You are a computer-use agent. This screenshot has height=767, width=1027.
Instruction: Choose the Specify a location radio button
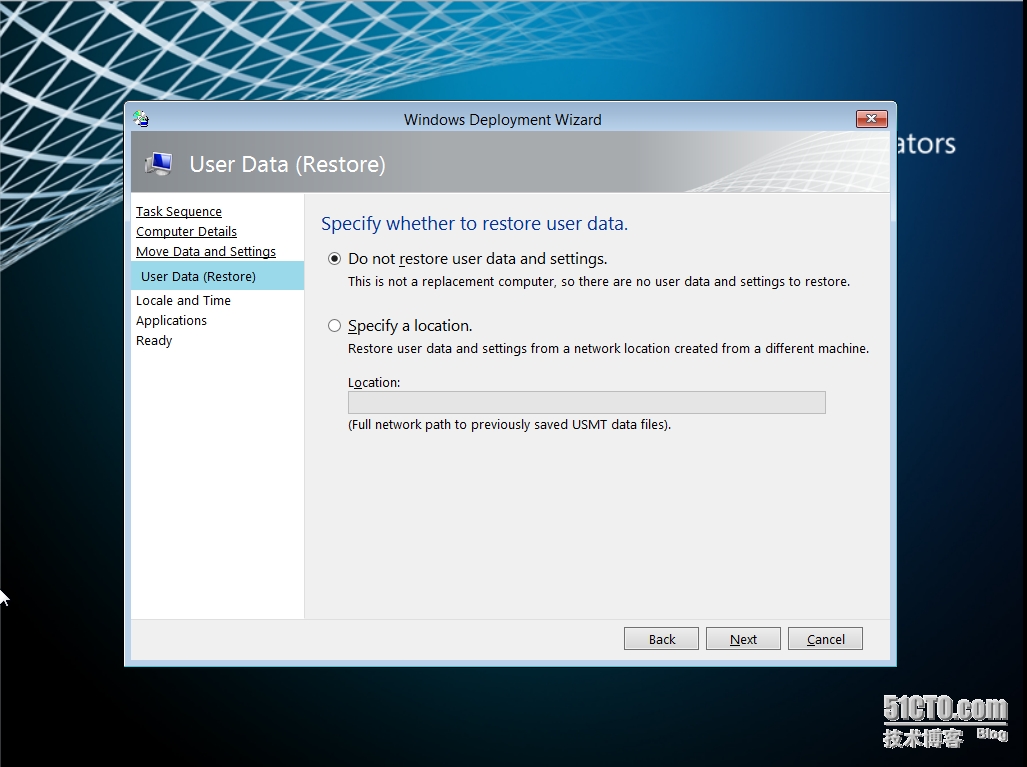(x=335, y=326)
